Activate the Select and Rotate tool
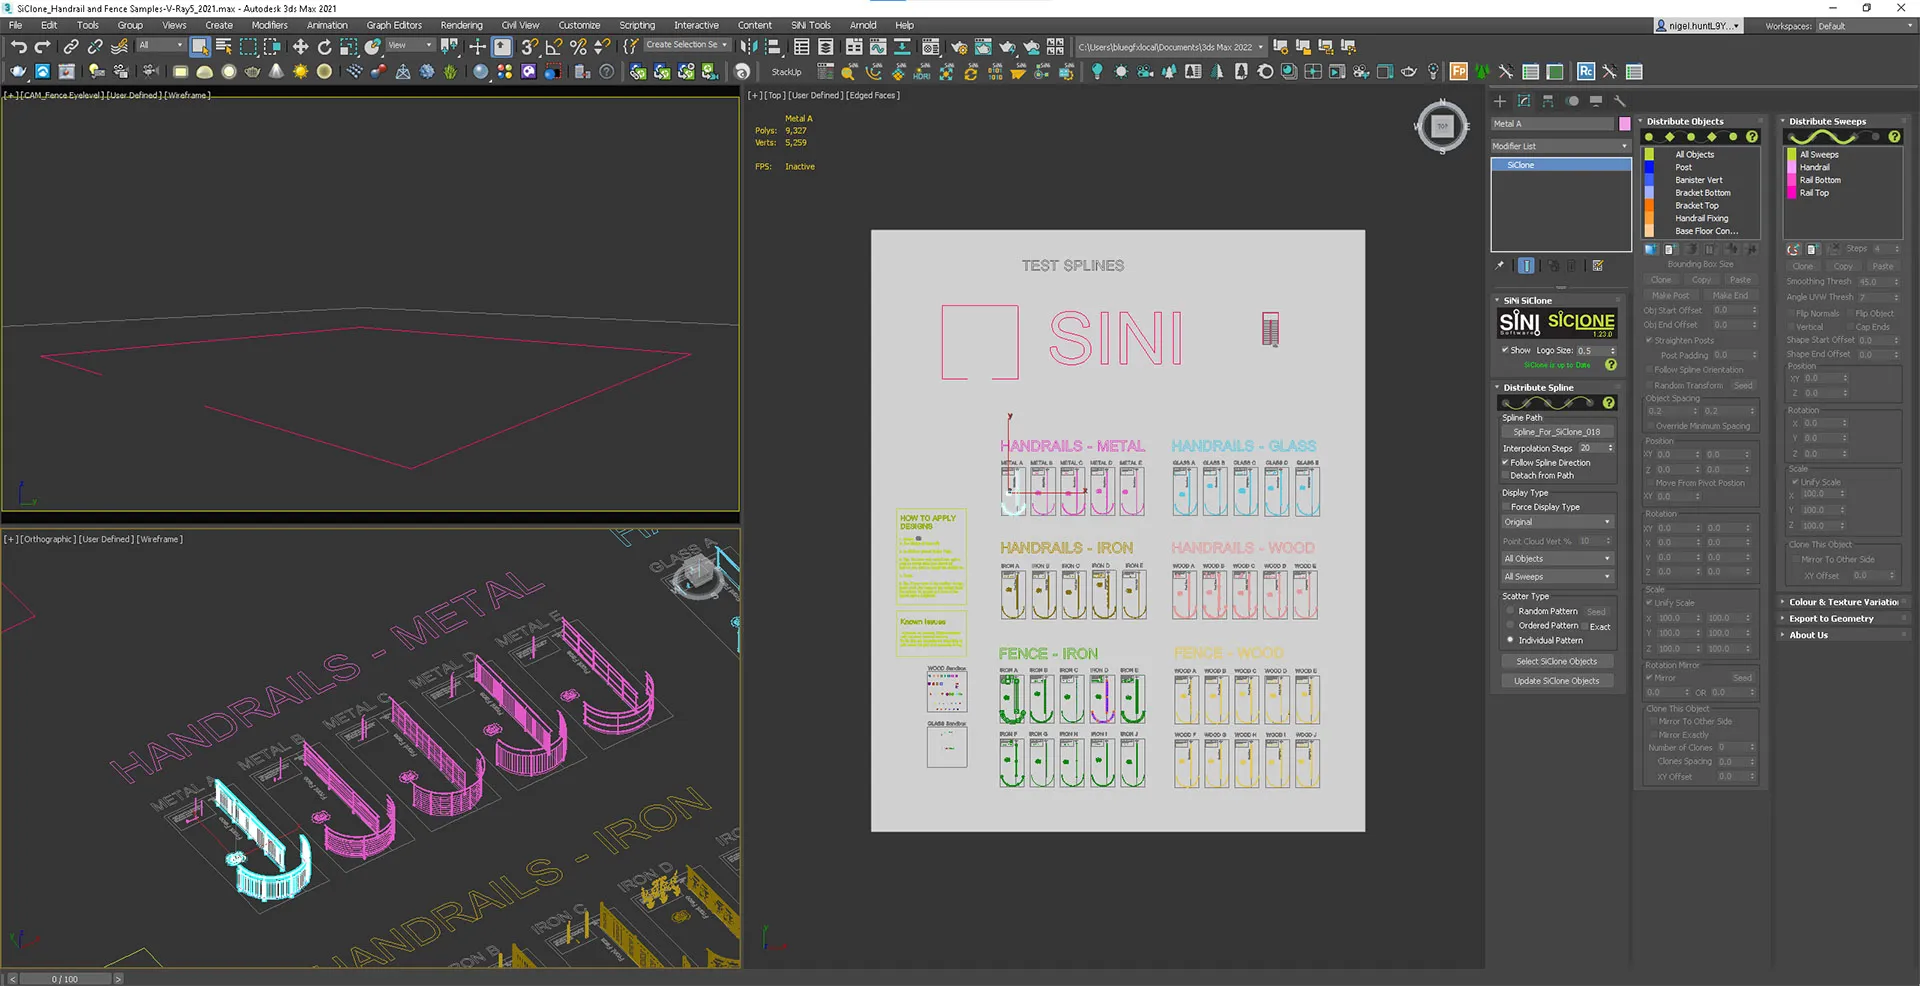 (324, 46)
